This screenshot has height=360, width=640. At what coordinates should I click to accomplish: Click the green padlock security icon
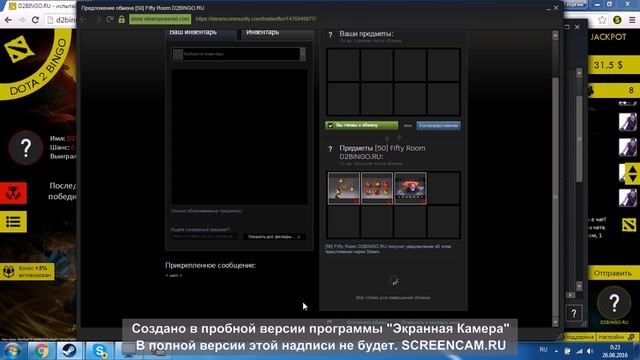[x=122, y=19]
